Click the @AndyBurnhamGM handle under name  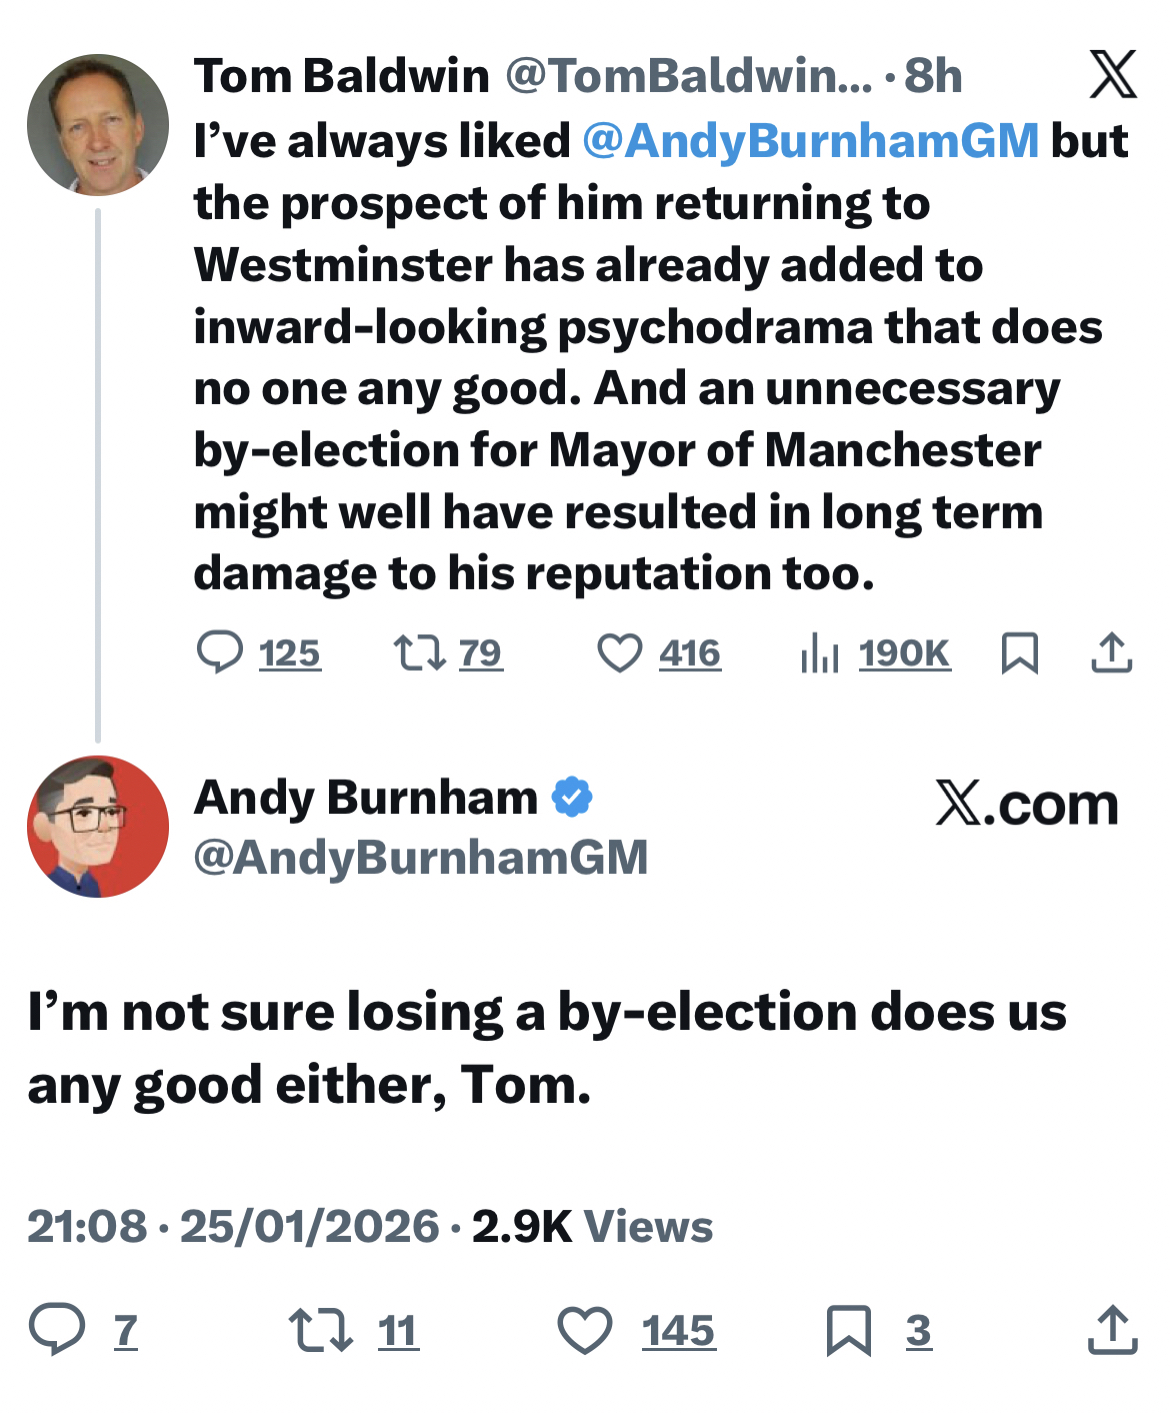click(420, 857)
